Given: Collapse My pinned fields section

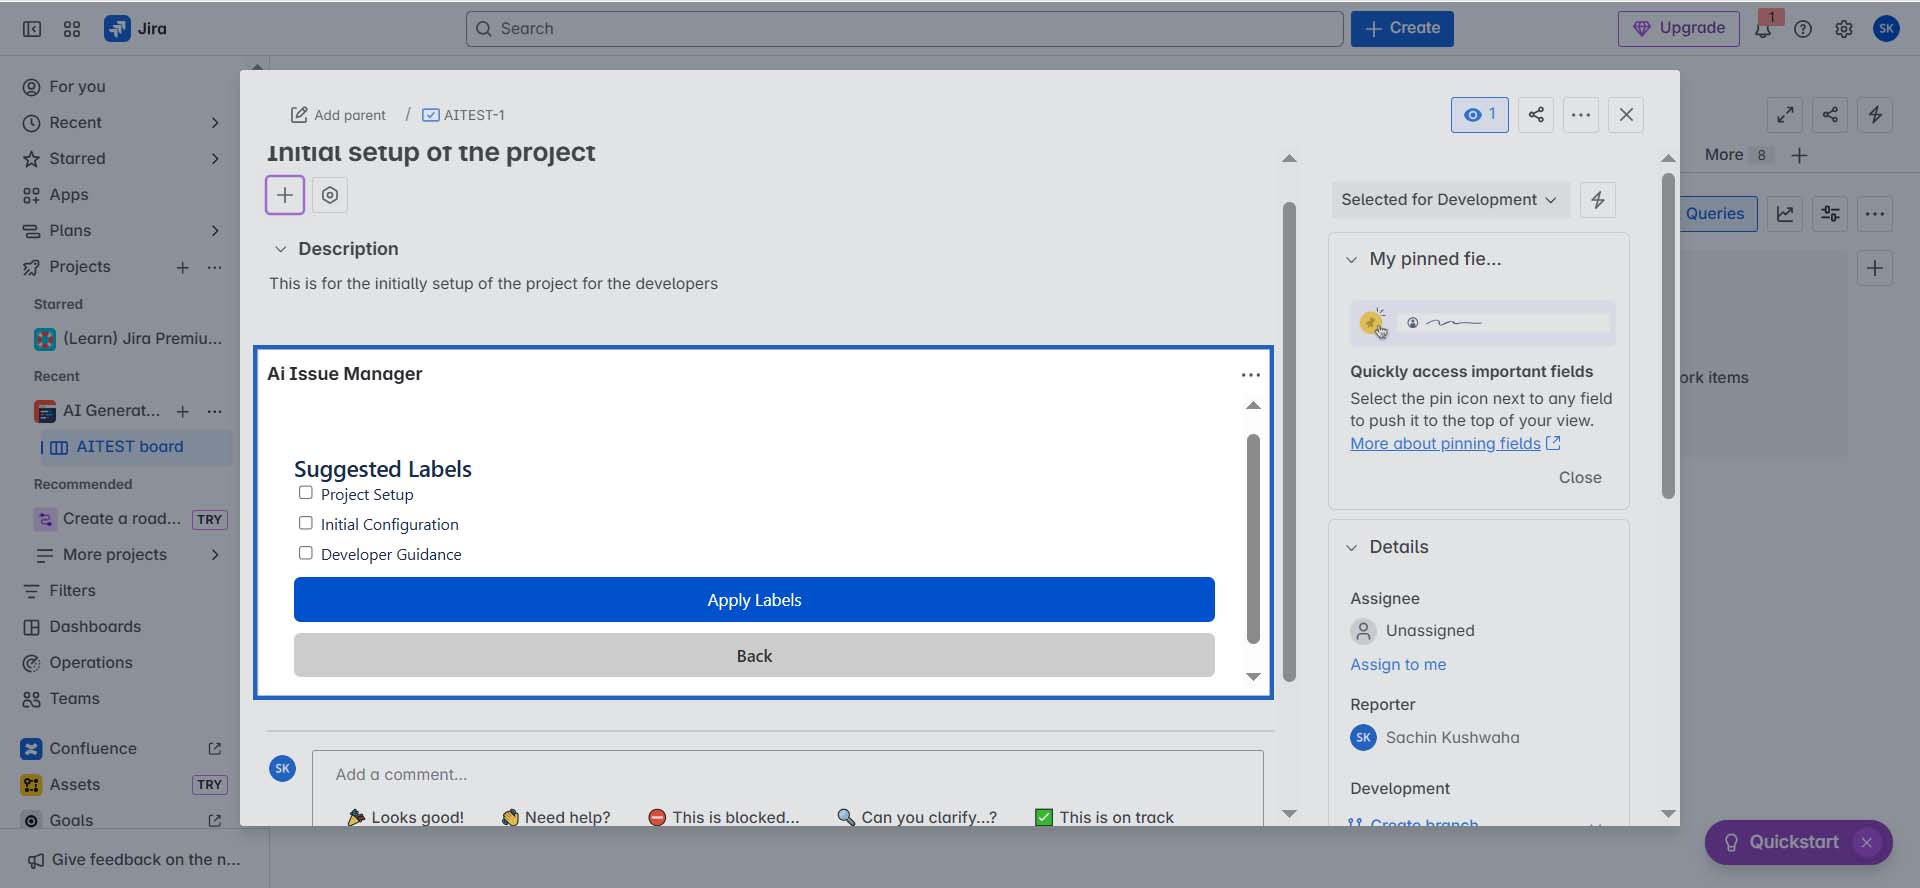Looking at the screenshot, I should pos(1351,260).
